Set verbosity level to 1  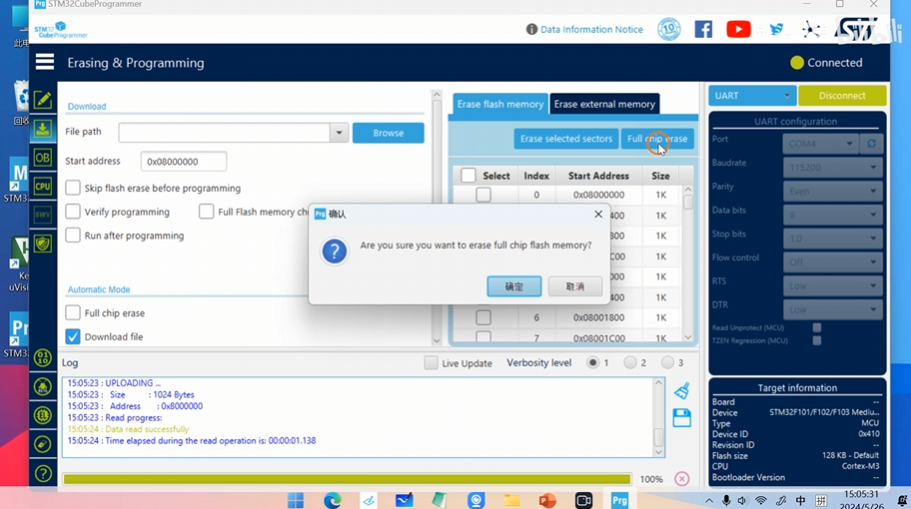(593, 363)
